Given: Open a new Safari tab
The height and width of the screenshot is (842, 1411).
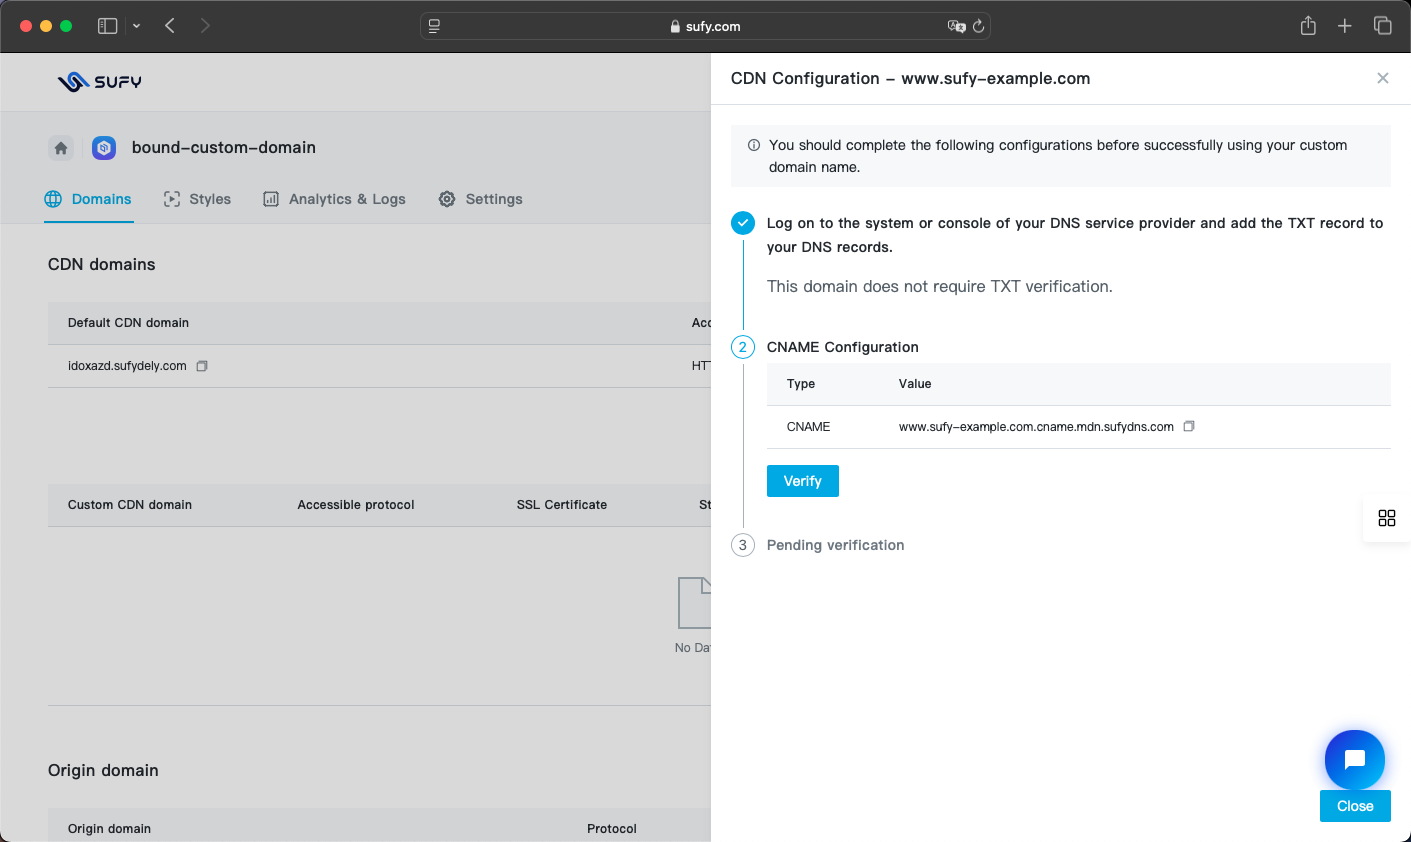Looking at the screenshot, I should (x=1345, y=26).
